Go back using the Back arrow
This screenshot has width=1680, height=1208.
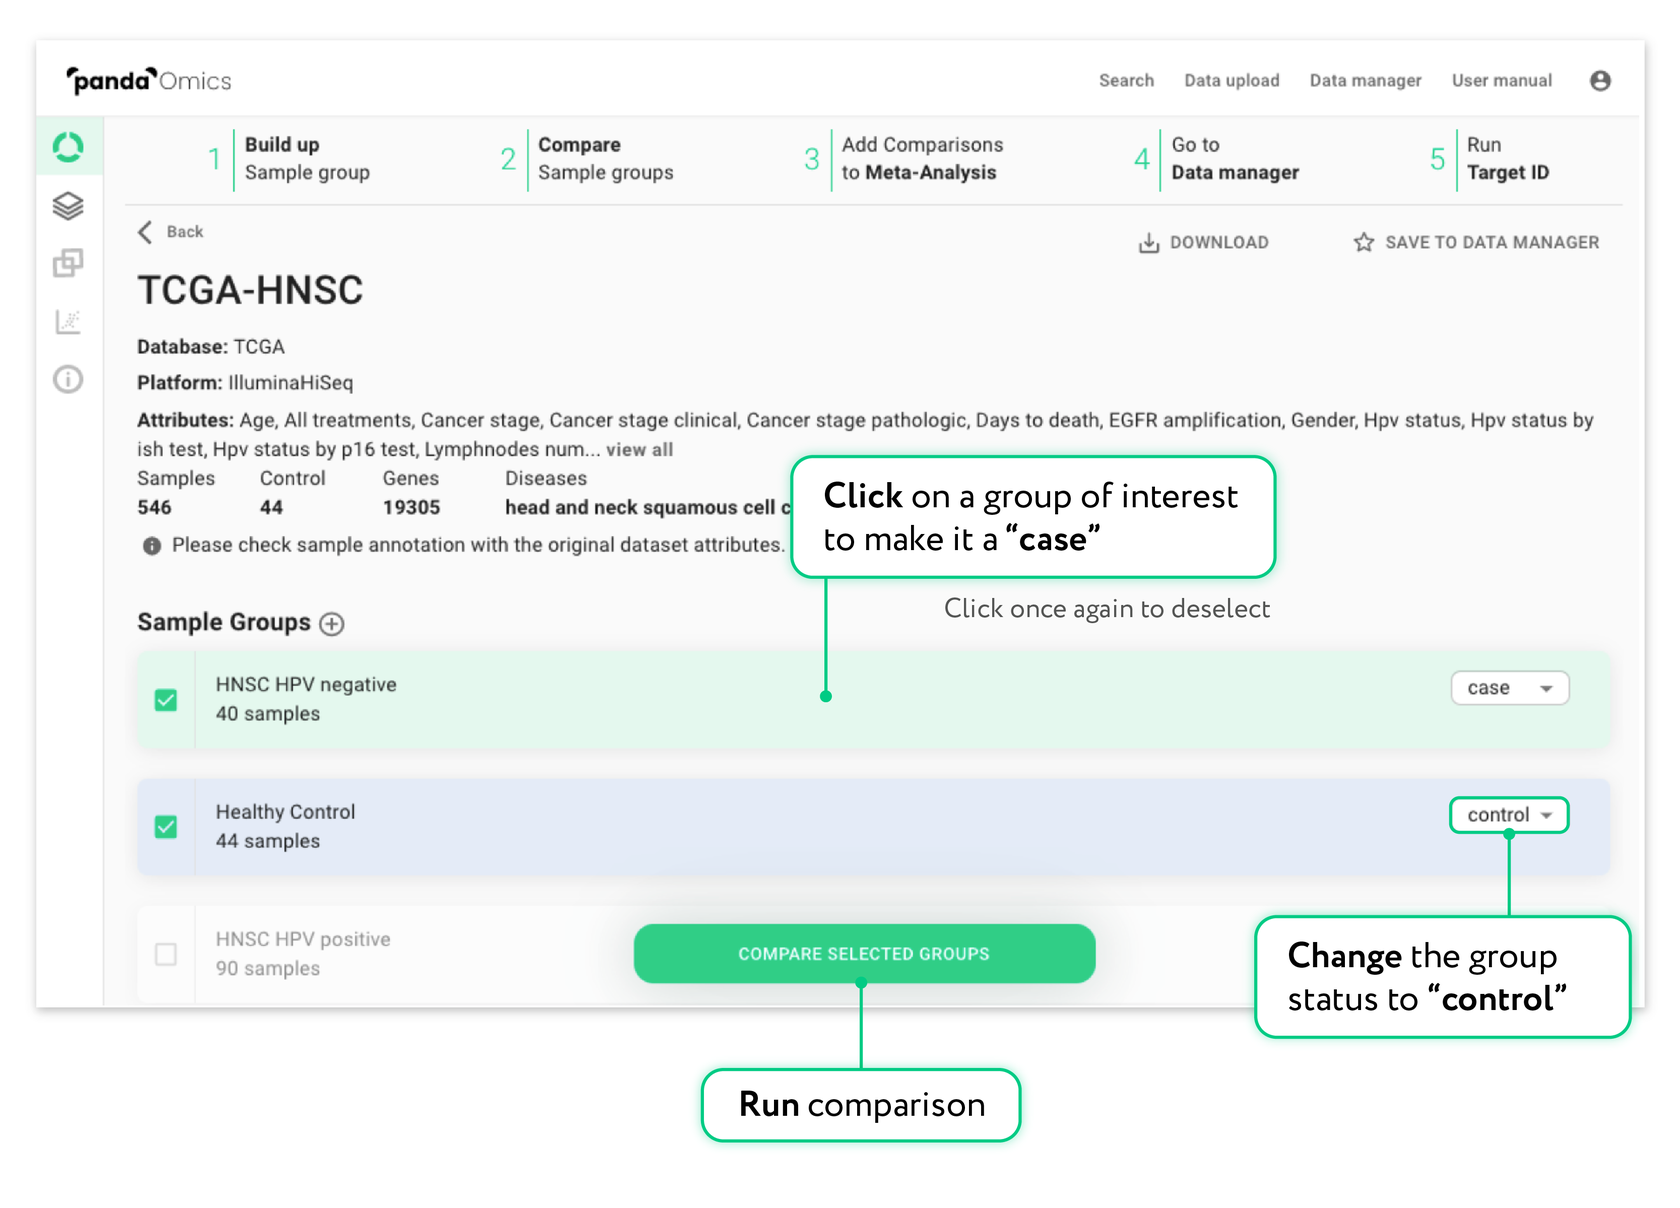(x=171, y=232)
